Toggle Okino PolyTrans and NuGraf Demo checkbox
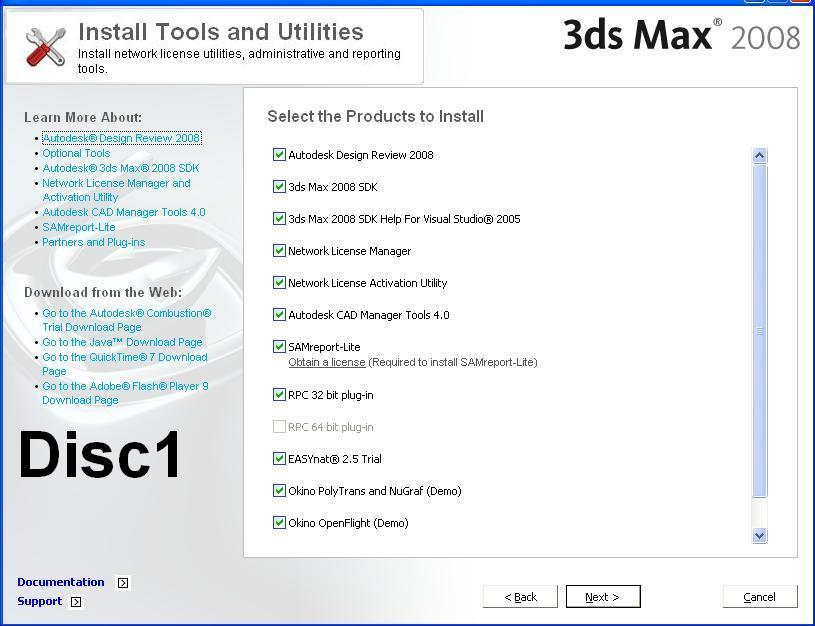 tap(279, 490)
